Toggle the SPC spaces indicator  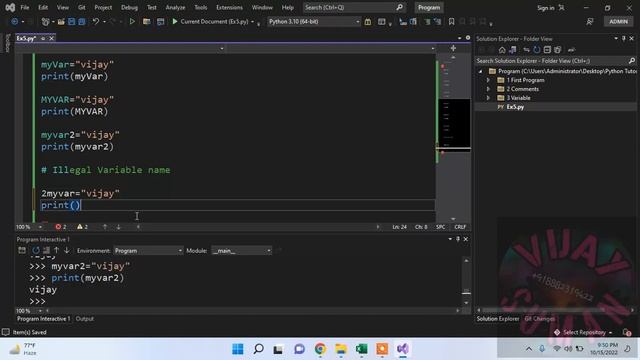[x=440, y=227]
